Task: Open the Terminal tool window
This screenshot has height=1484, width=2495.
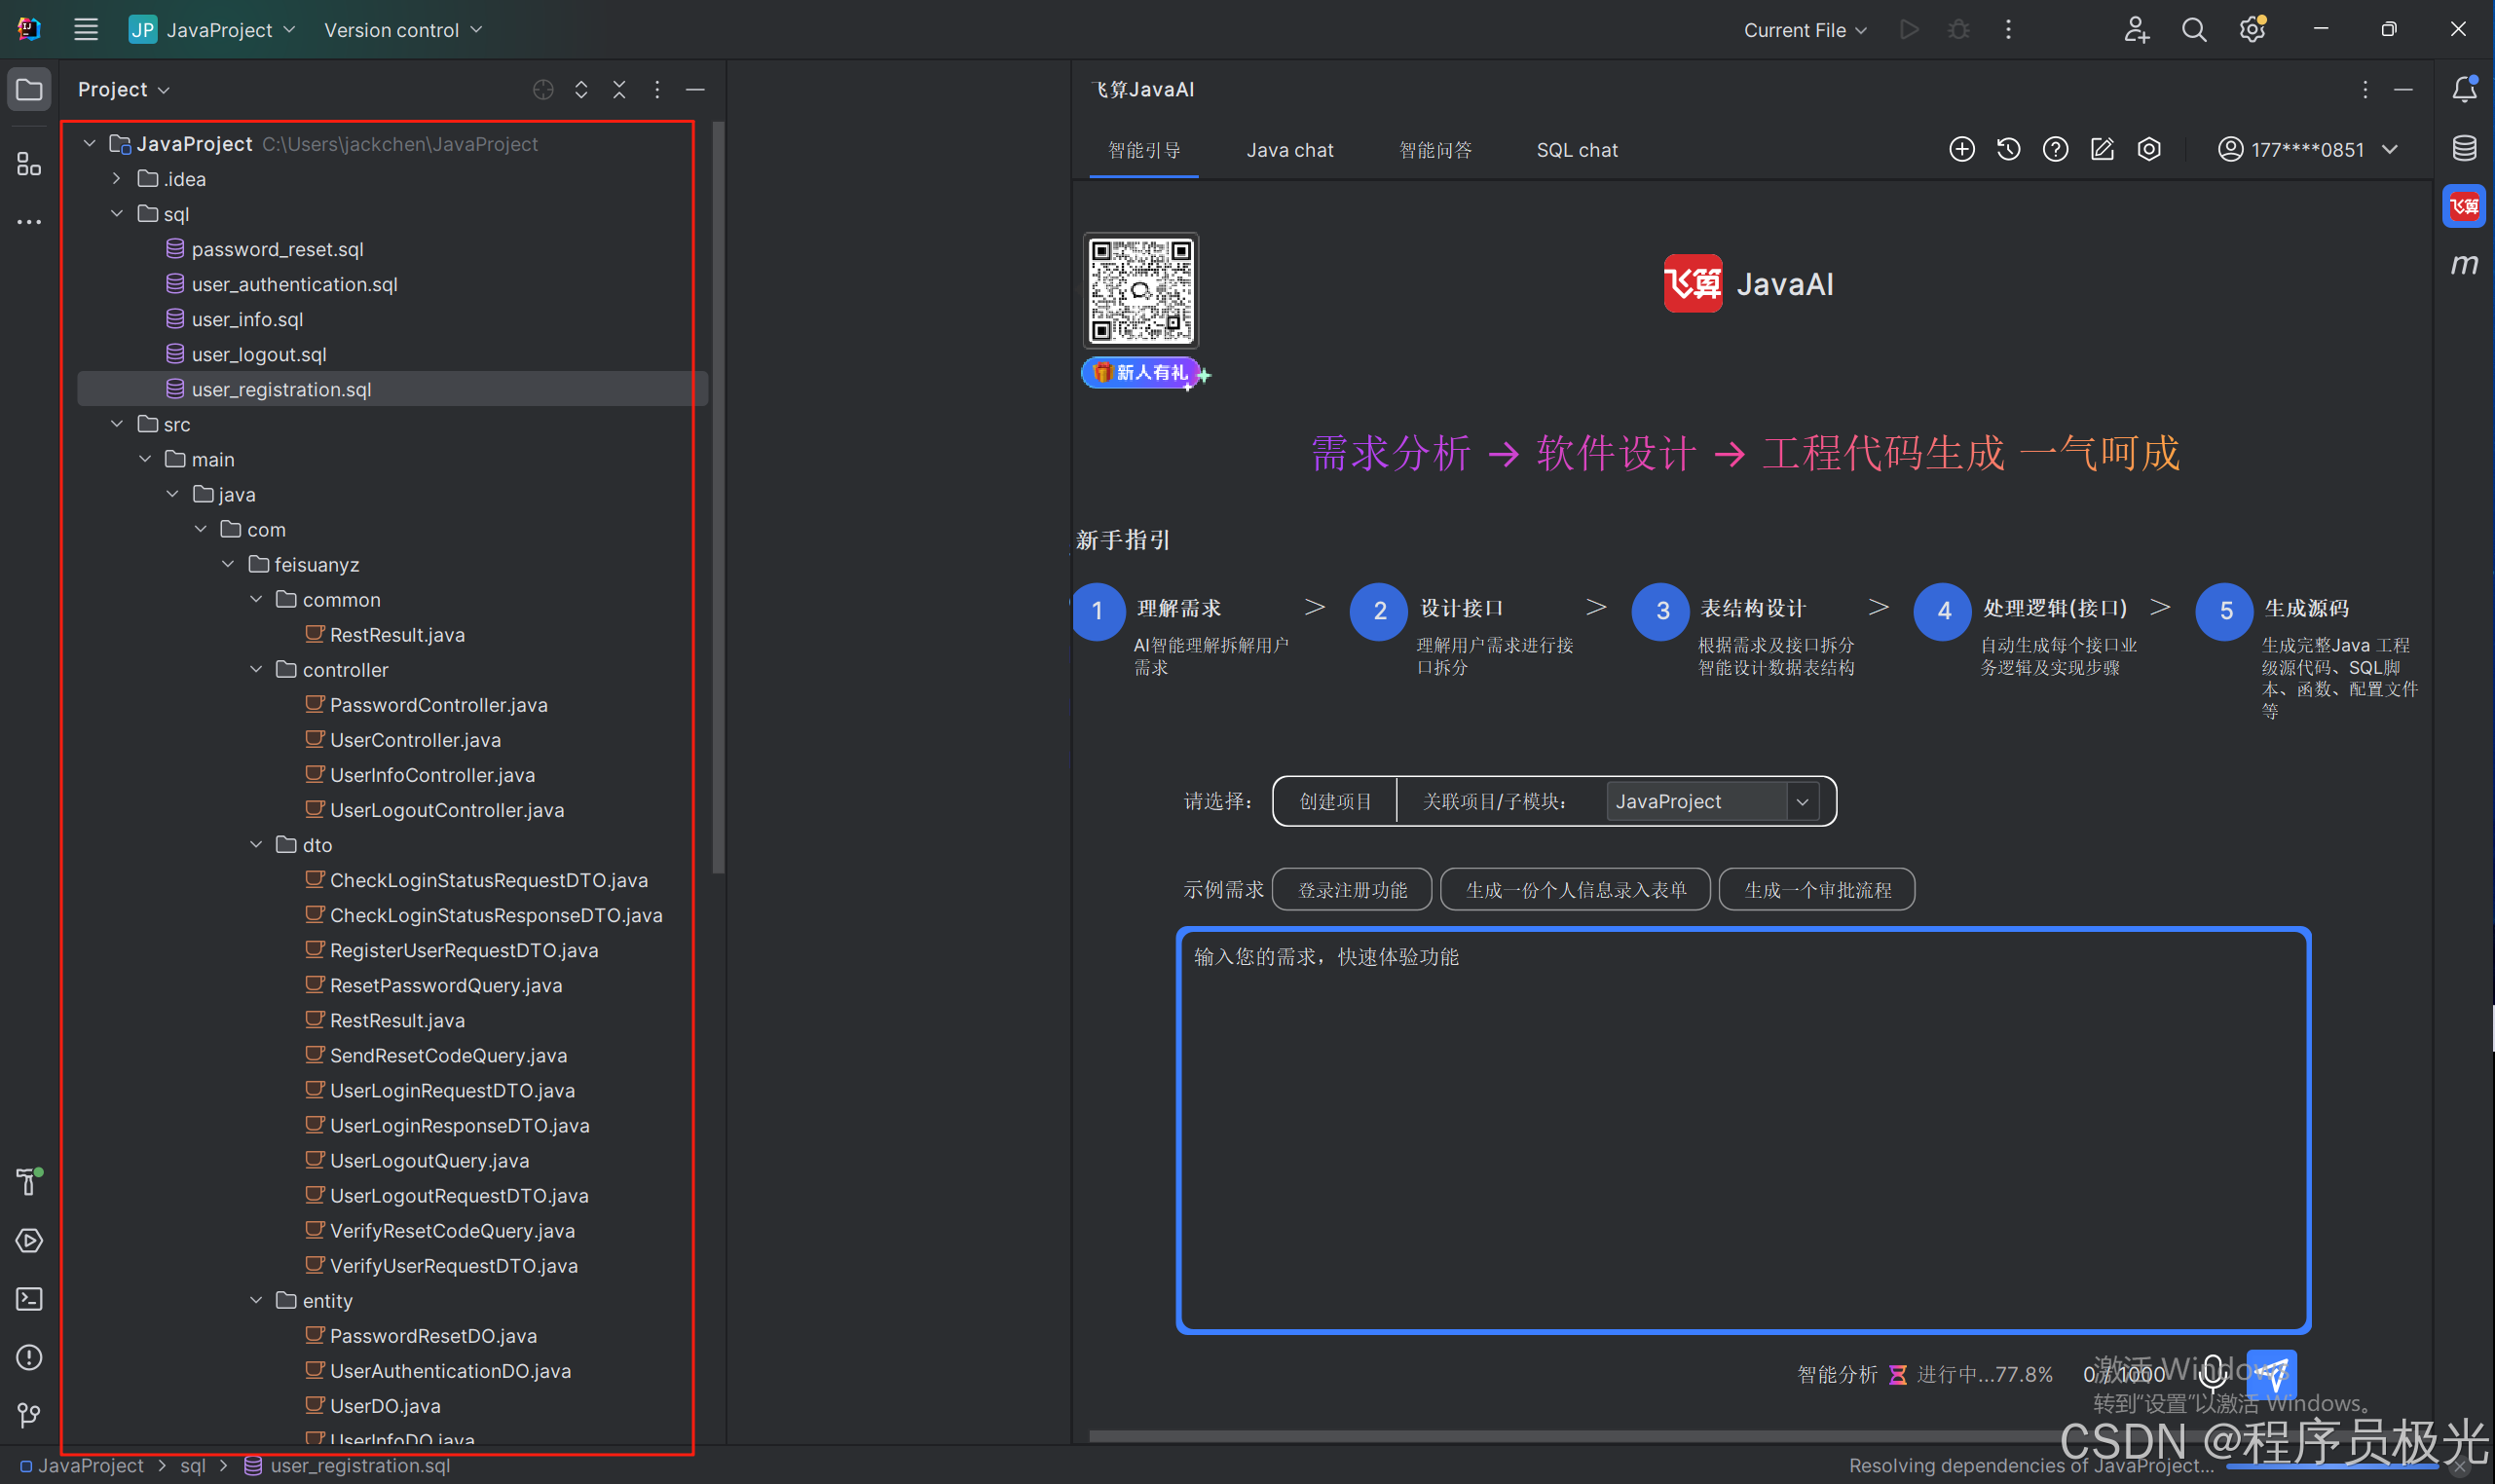Action: [x=29, y=1299]
